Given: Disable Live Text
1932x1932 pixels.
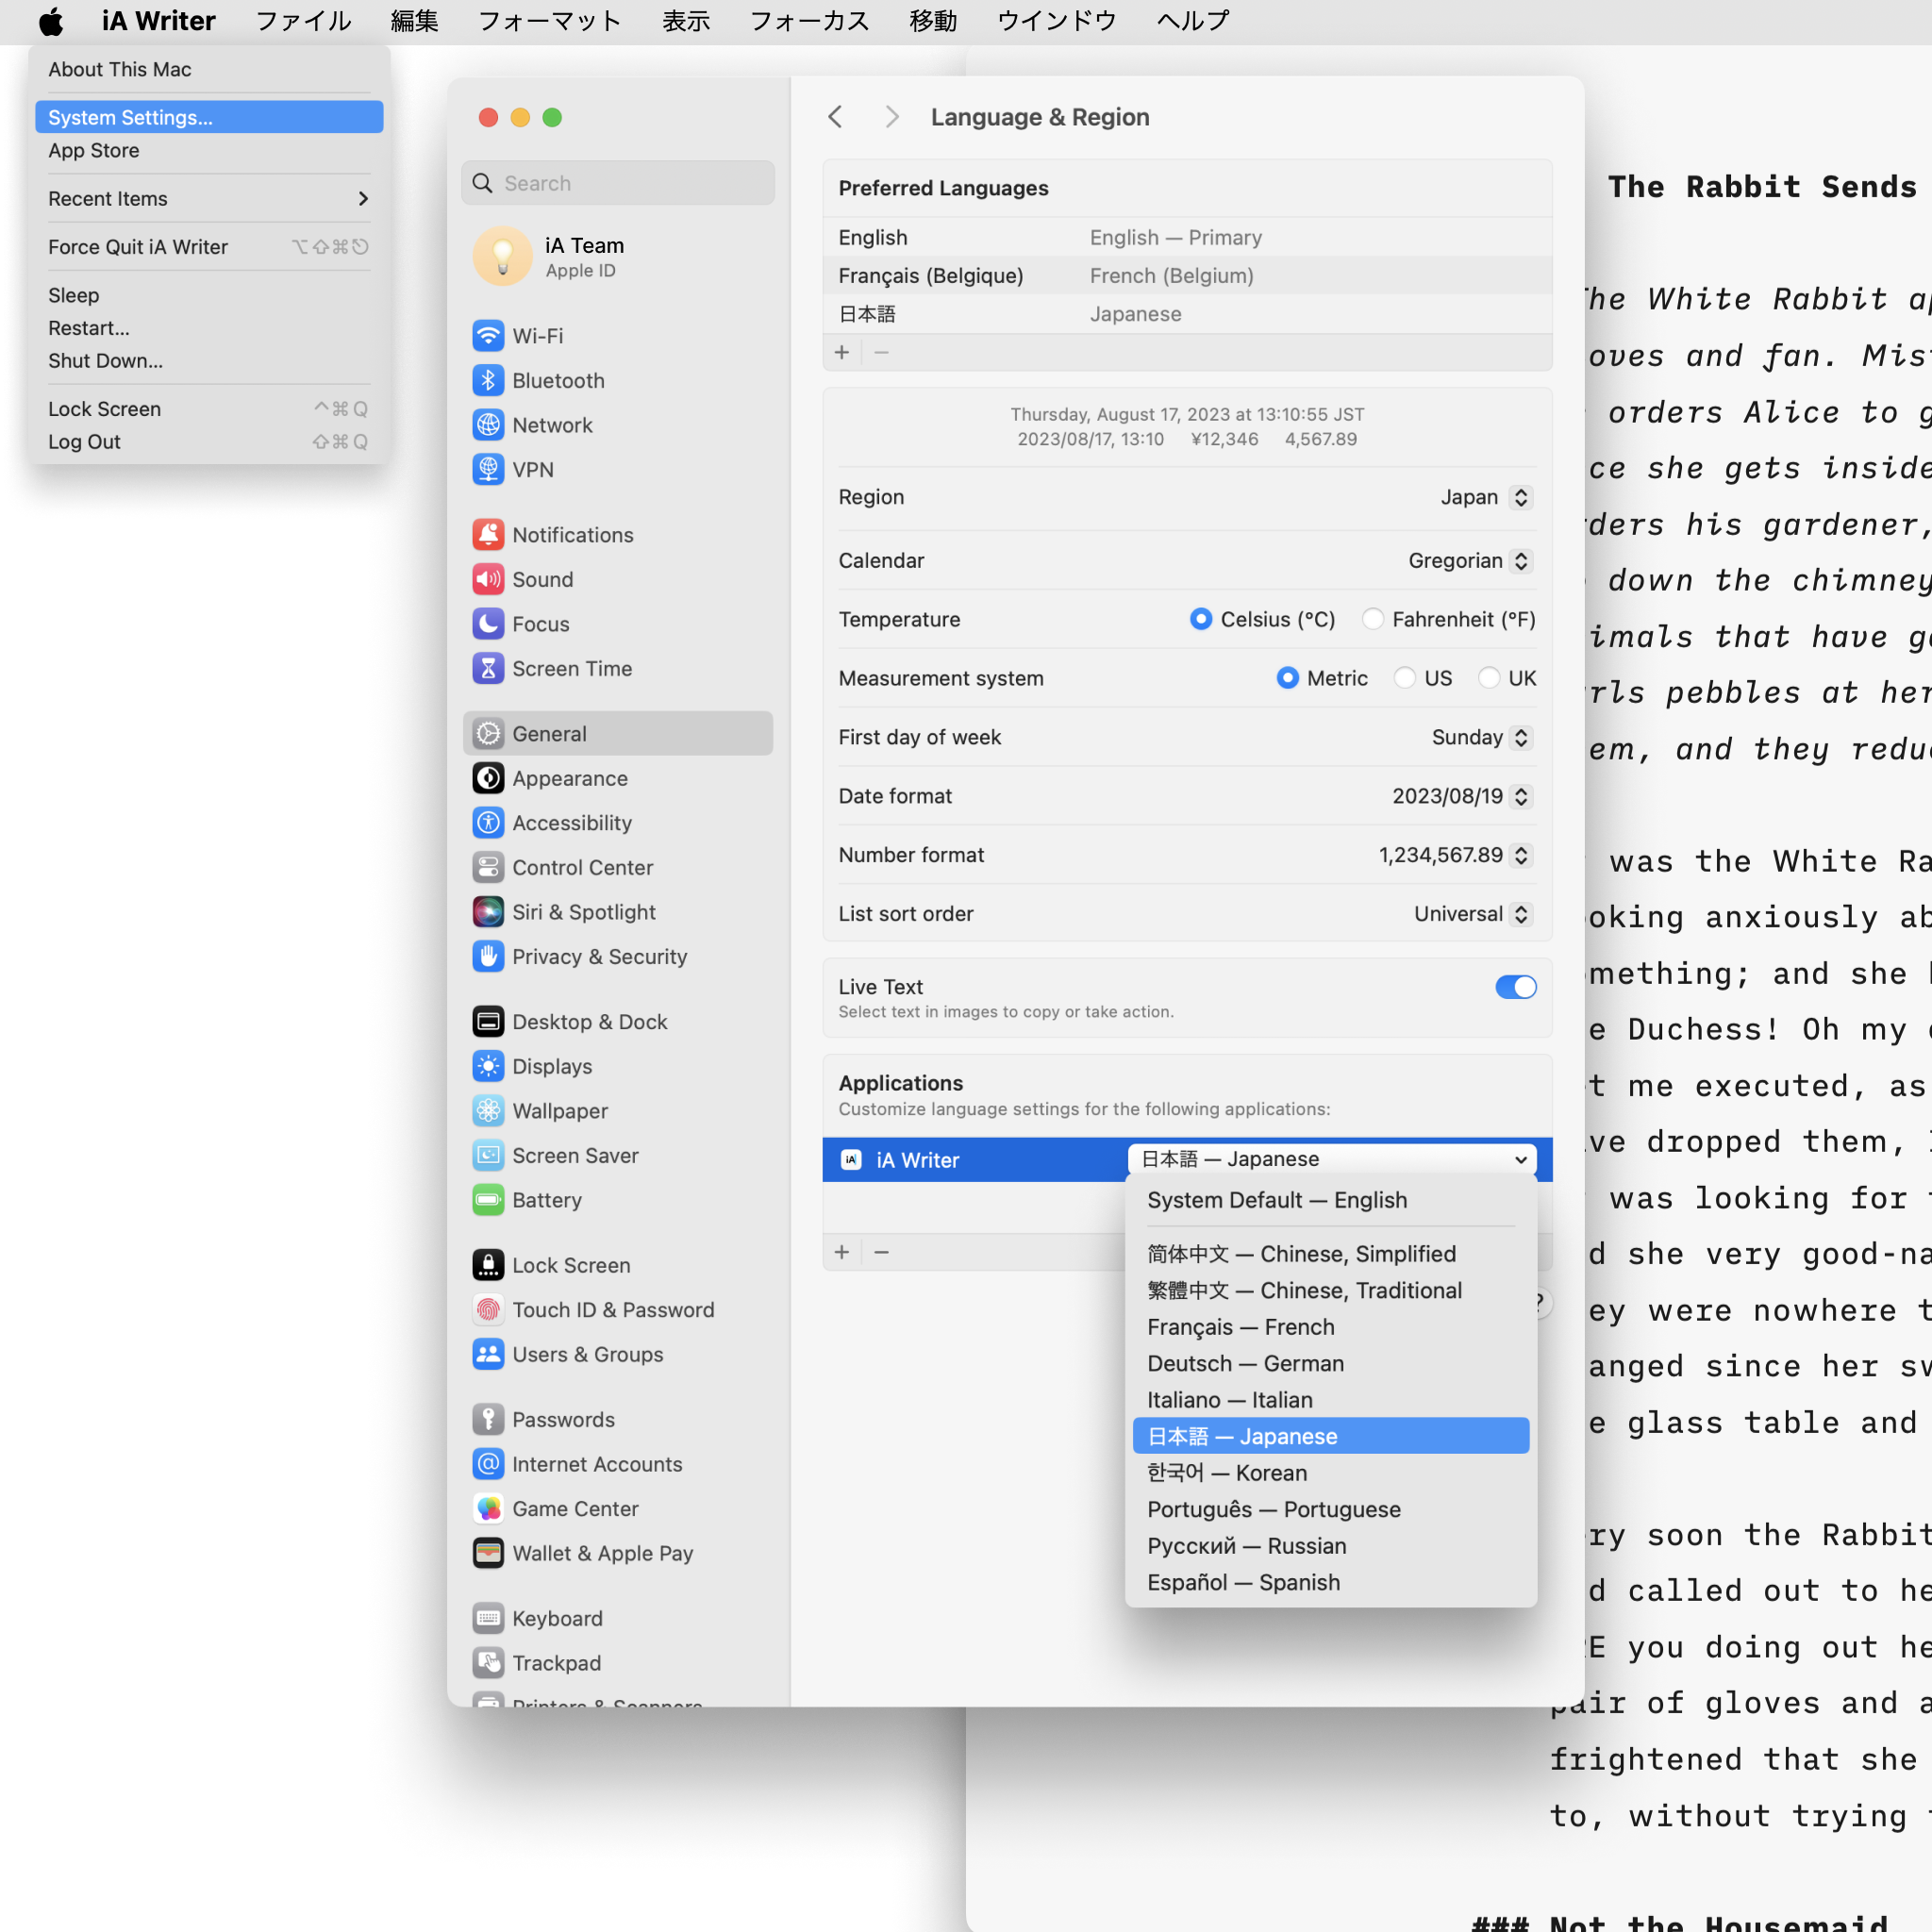Looking at the screenshot, I should click(1515, 987).
